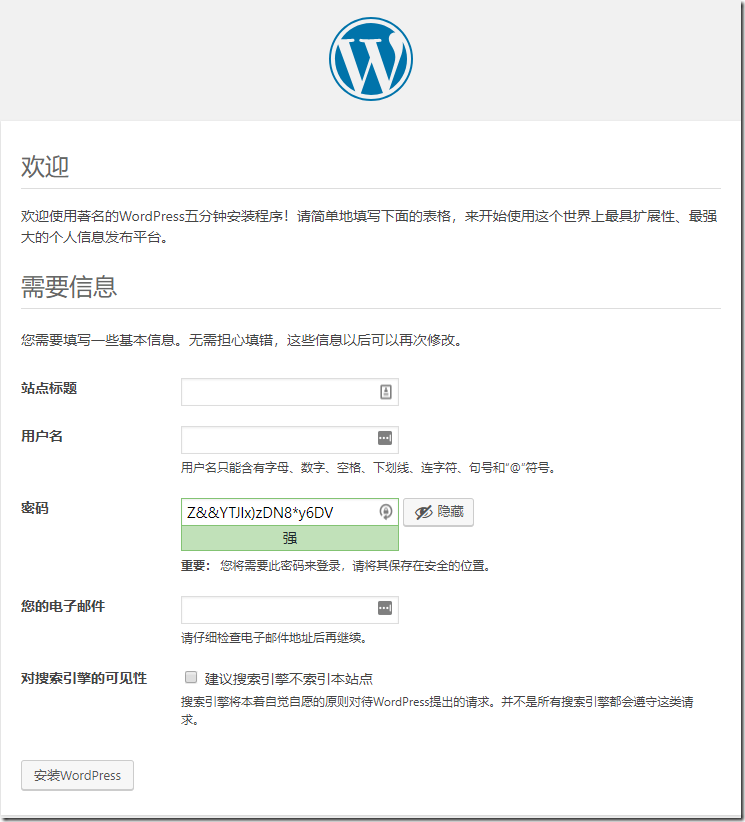The width and height of the screenshot is (745, 822).
Task: Click the 建议搜索引擎不索引本站点 label text
Action: point(289,679)
